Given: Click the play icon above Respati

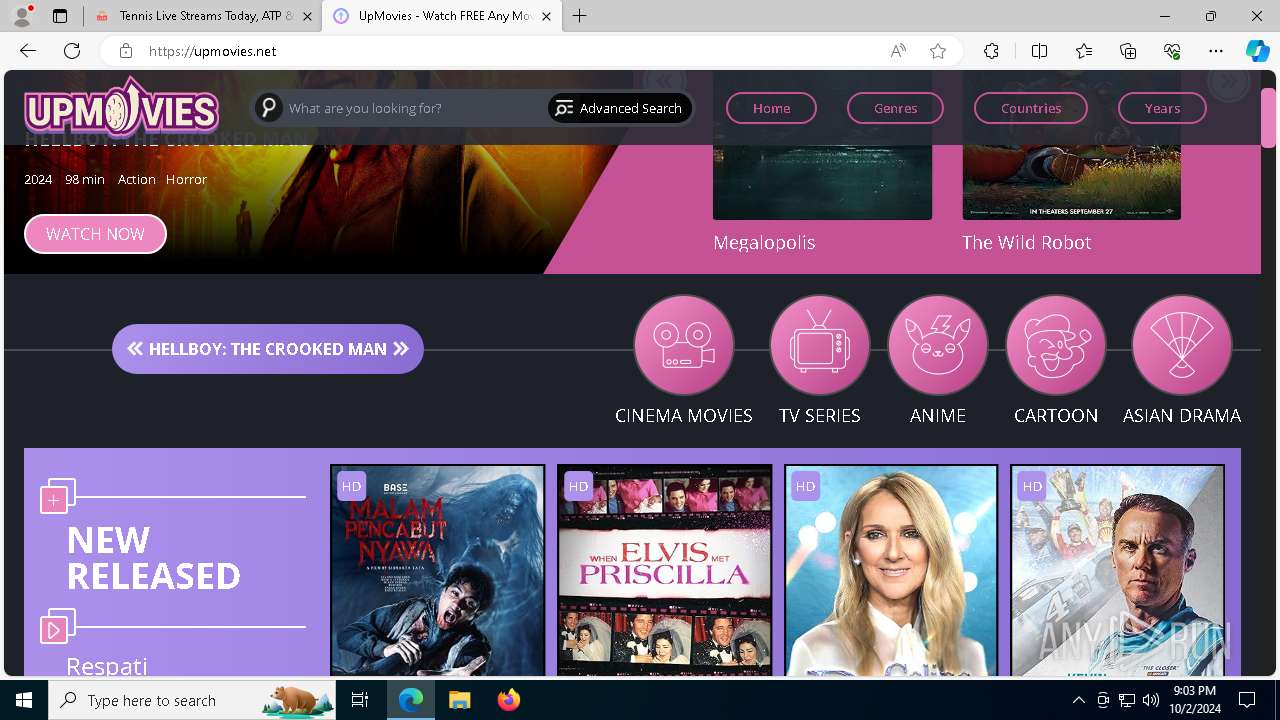Looking at the screenshot, I should point(56,627).
